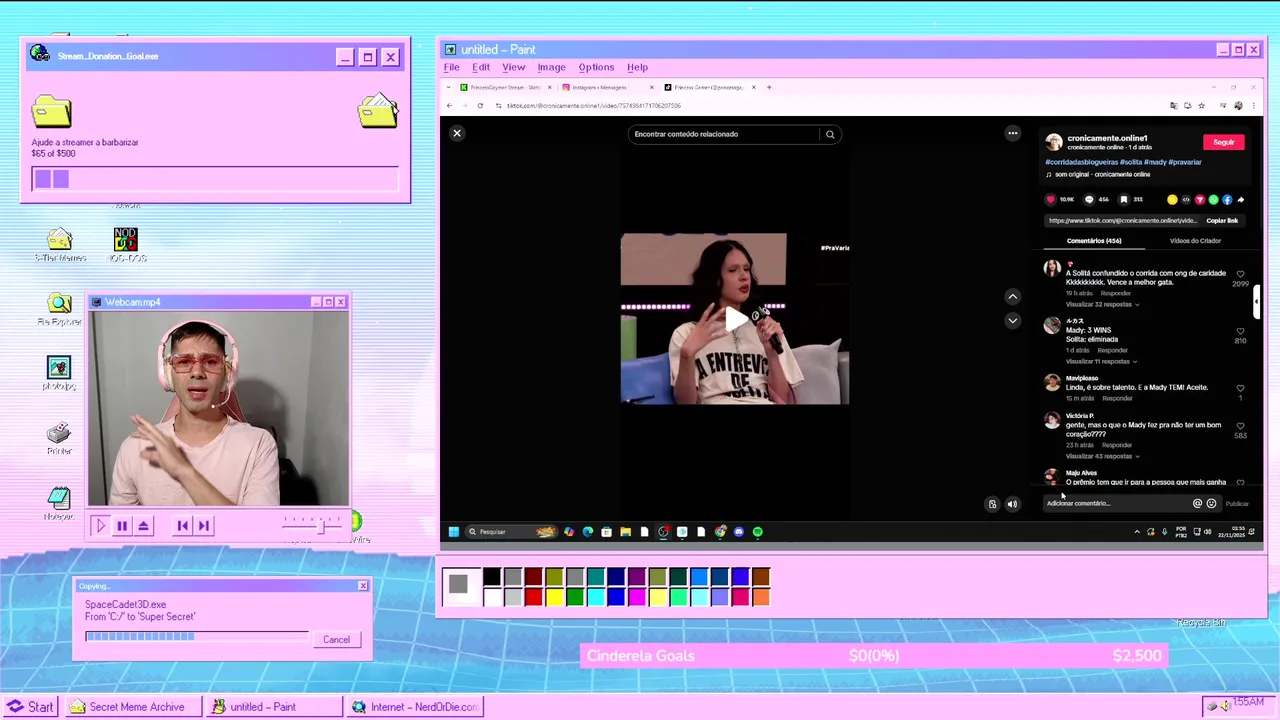Skip to previous track in Webcam.mp4
The image size is (1280, 720).
(x=182, y=525)
